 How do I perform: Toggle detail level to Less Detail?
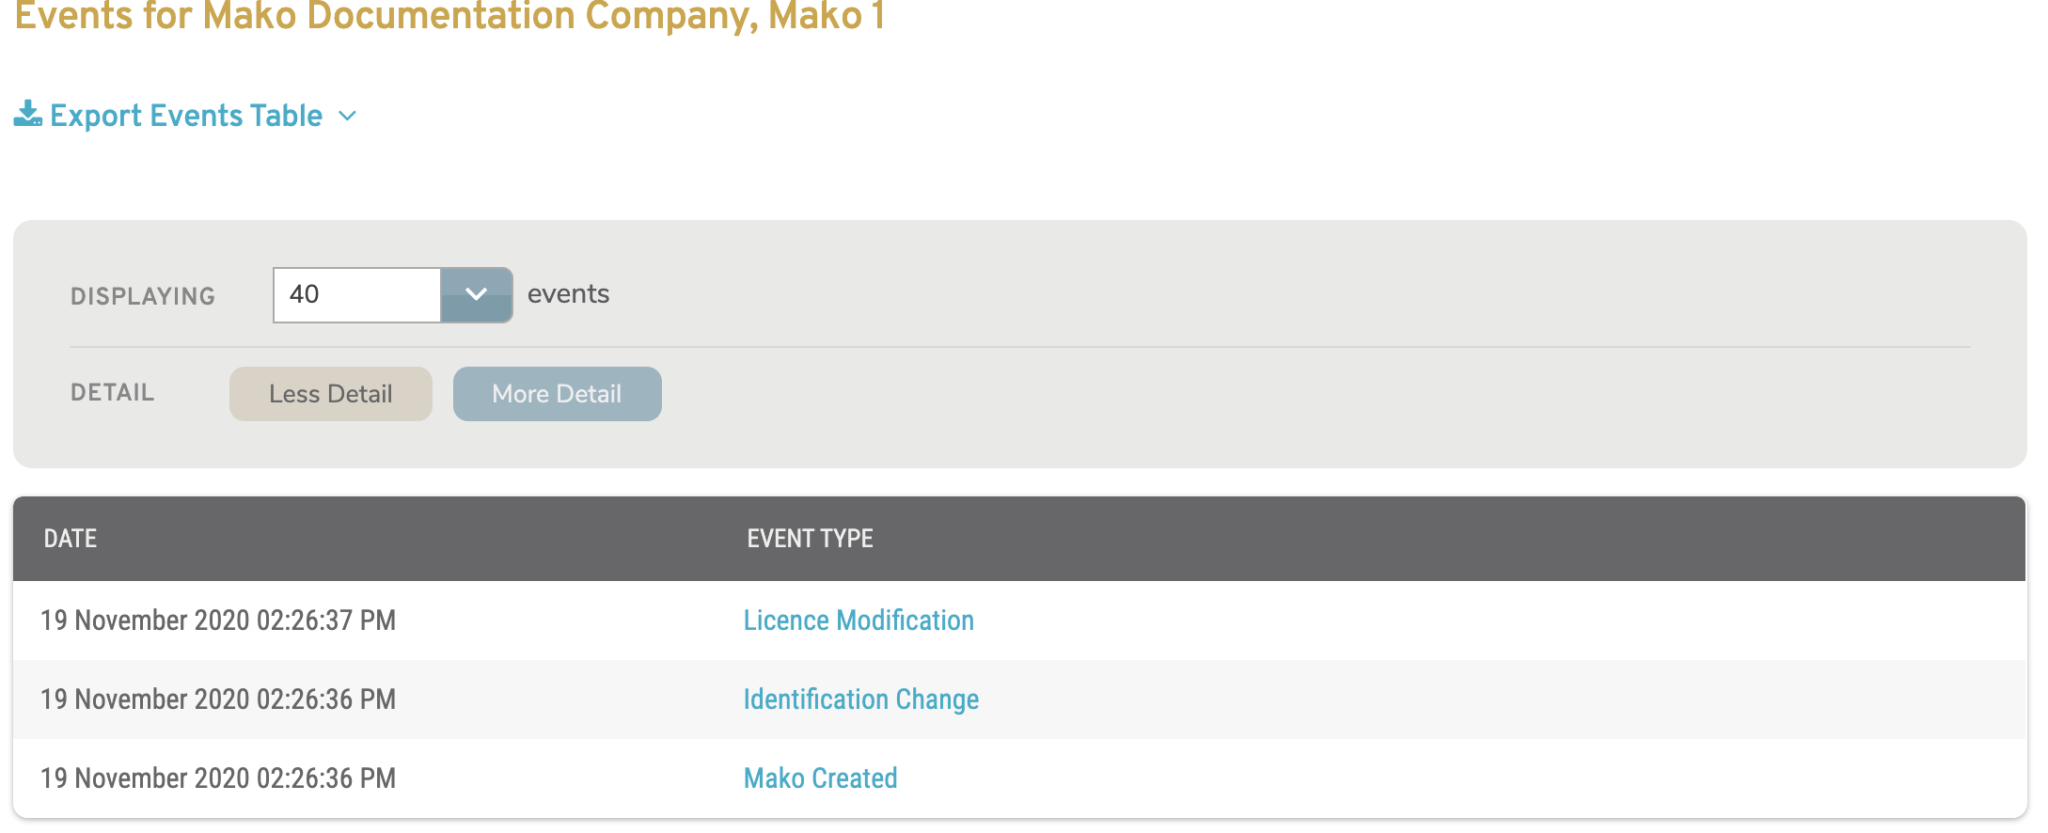[x=330, y=393]
